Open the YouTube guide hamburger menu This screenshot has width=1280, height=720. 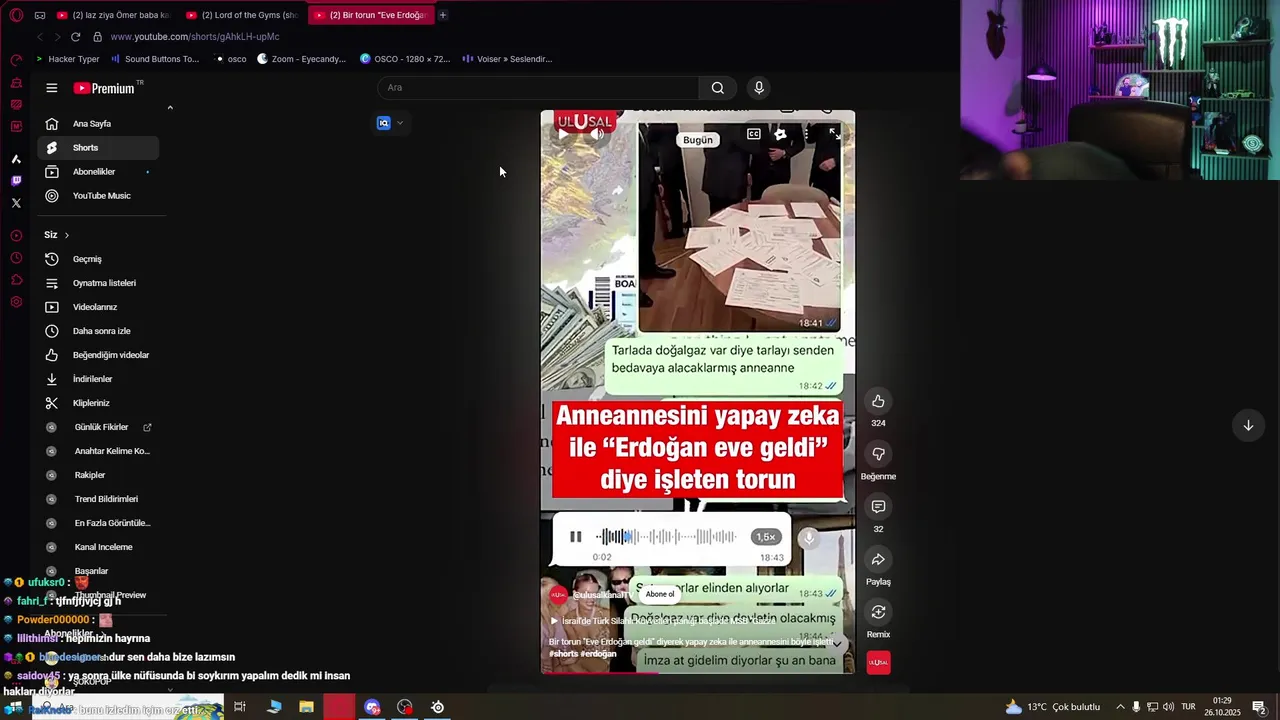click(x=52, y=88)
